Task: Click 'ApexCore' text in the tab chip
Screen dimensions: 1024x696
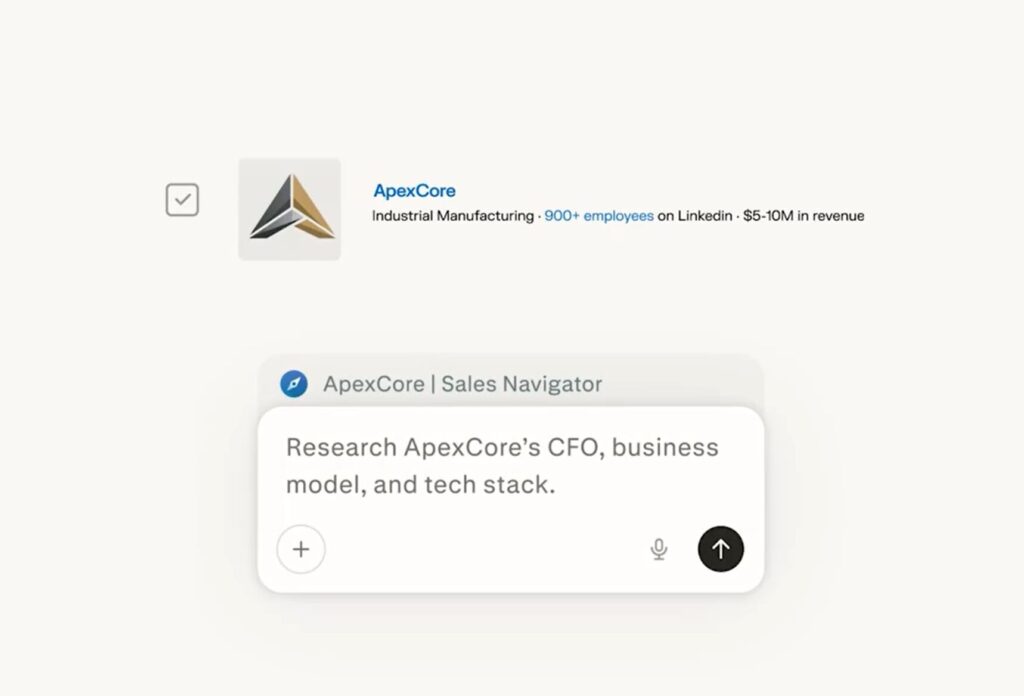Action: tap(374, 384)
